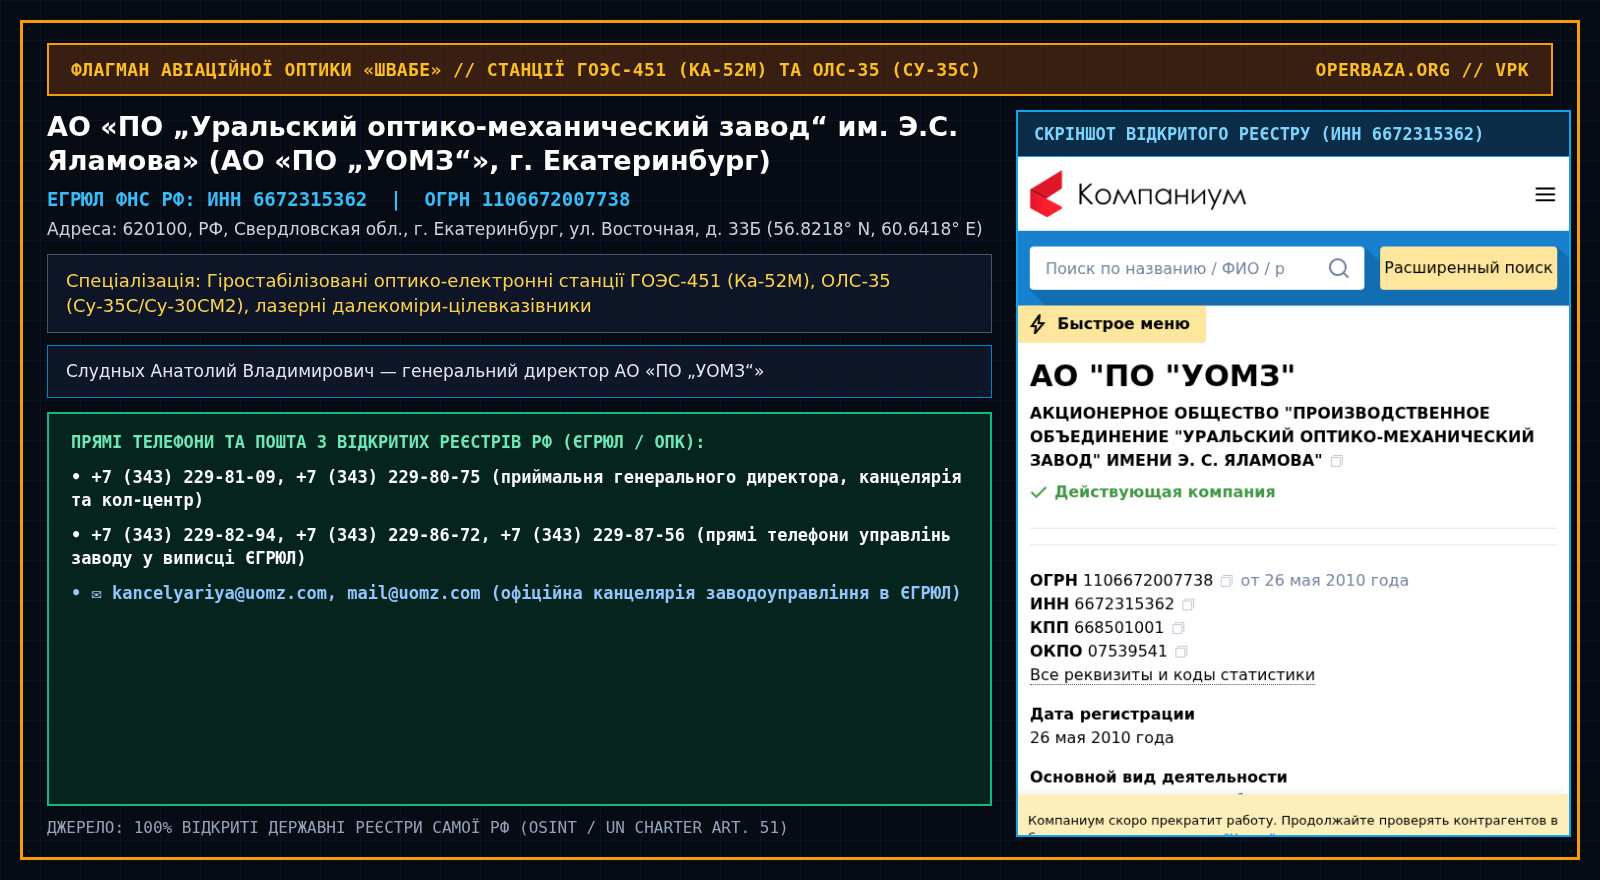The image size is (1600, 880).
Task: Click the Компаниум wordmark text
Action: tap(1162, 195)
